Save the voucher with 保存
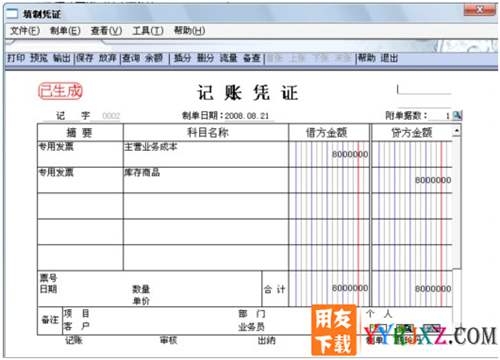The image size is (500, 360). 85,58
